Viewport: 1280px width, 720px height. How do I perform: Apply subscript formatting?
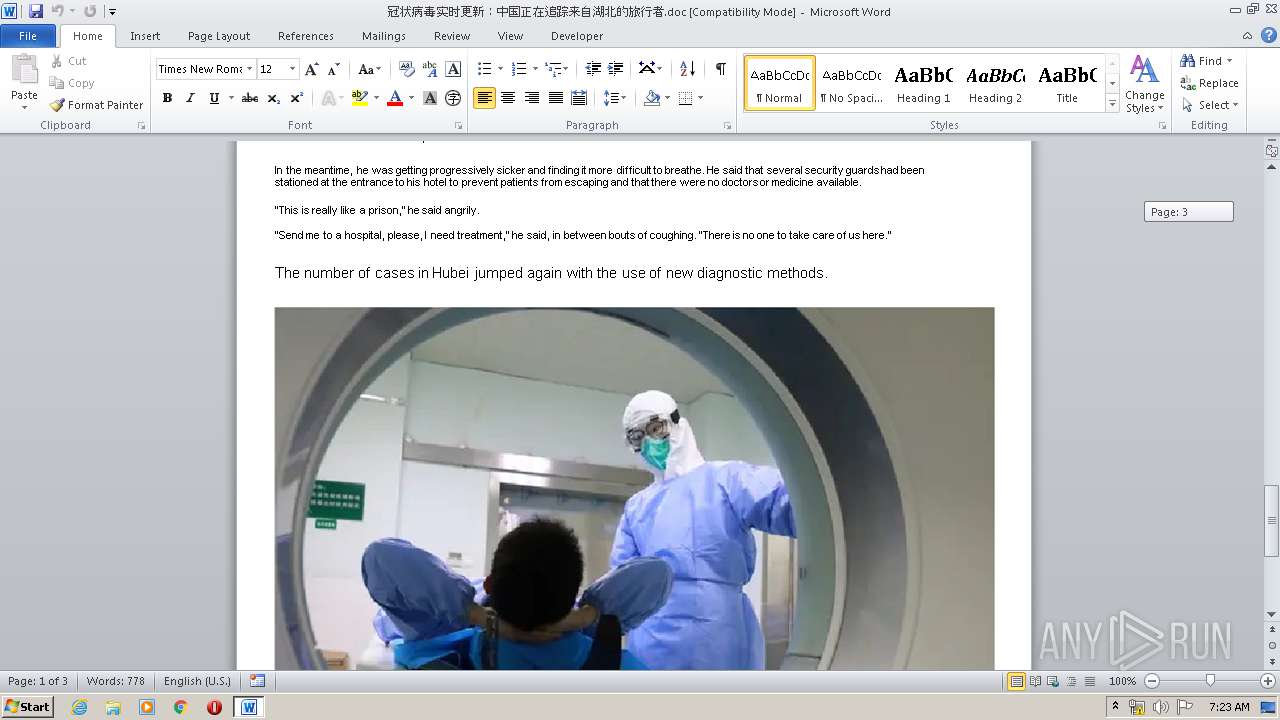pos(274,98)
